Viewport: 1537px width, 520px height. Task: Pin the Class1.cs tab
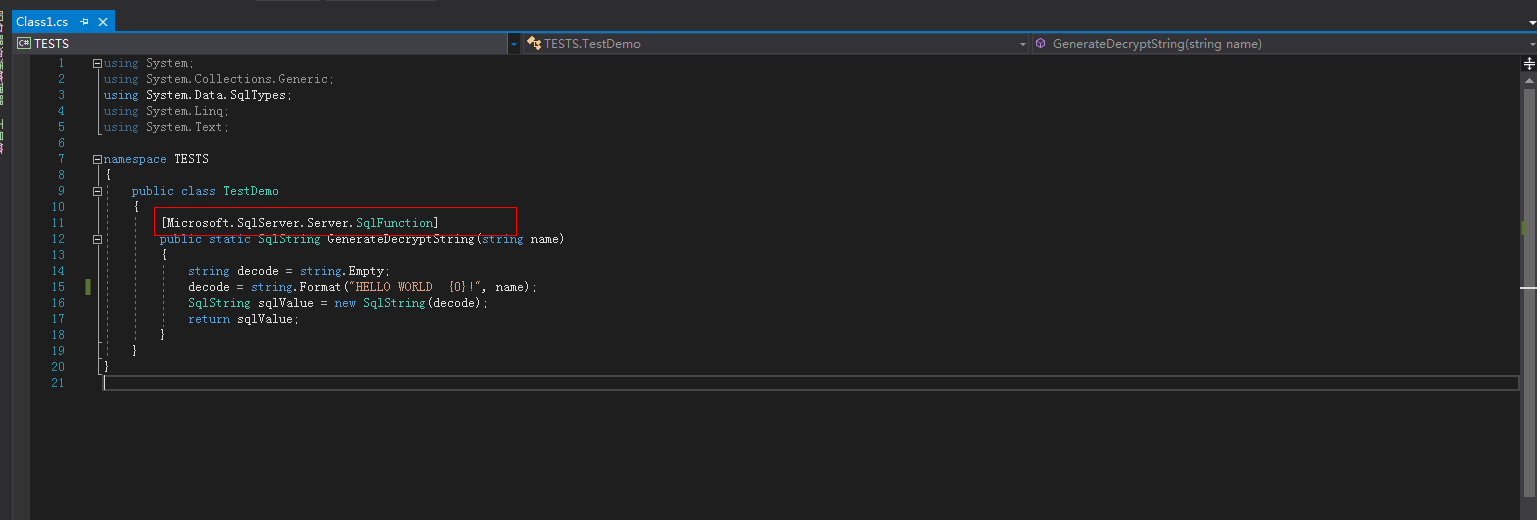click(84, 22)
